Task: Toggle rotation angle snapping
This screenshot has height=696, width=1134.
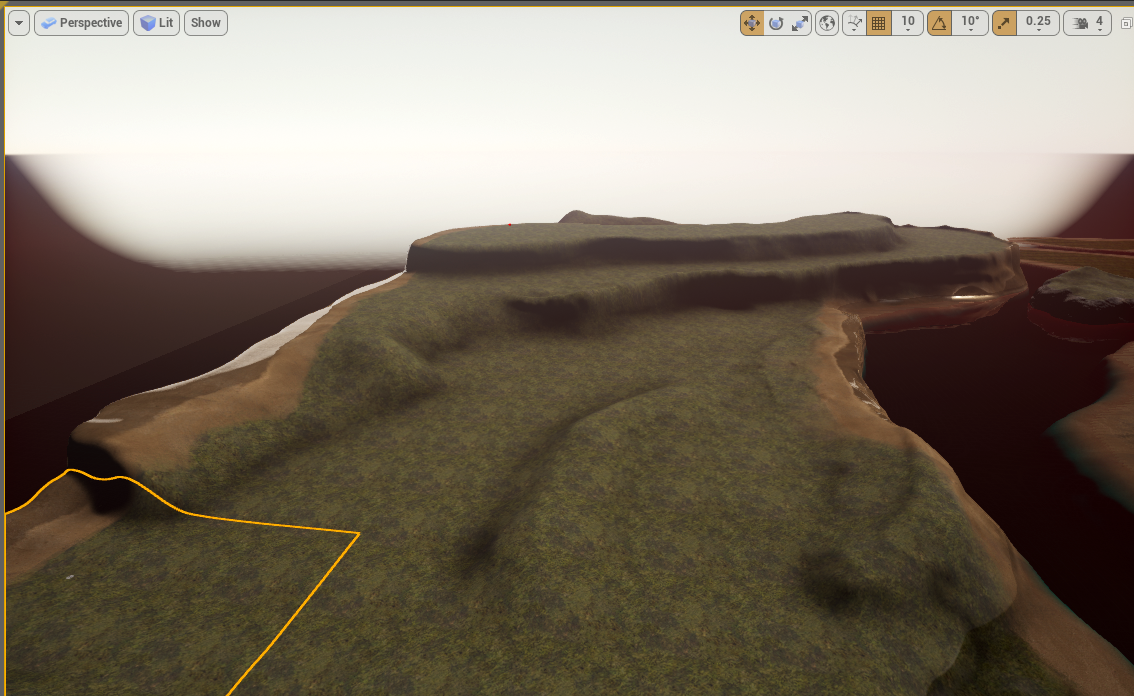Action: [939, 23]
